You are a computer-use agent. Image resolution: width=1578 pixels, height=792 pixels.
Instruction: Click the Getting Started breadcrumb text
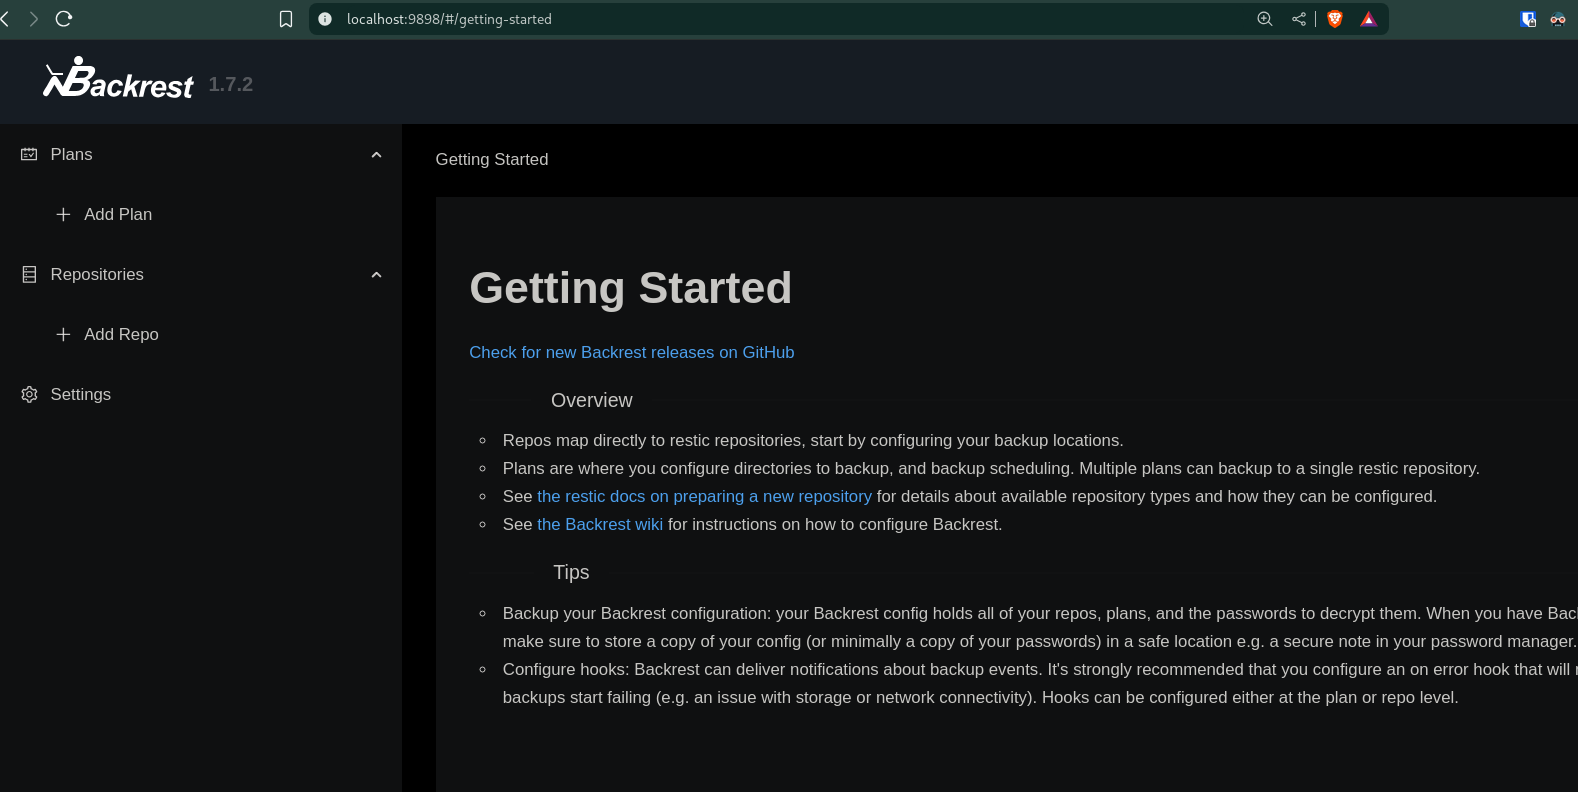click(x=492, y=159)
